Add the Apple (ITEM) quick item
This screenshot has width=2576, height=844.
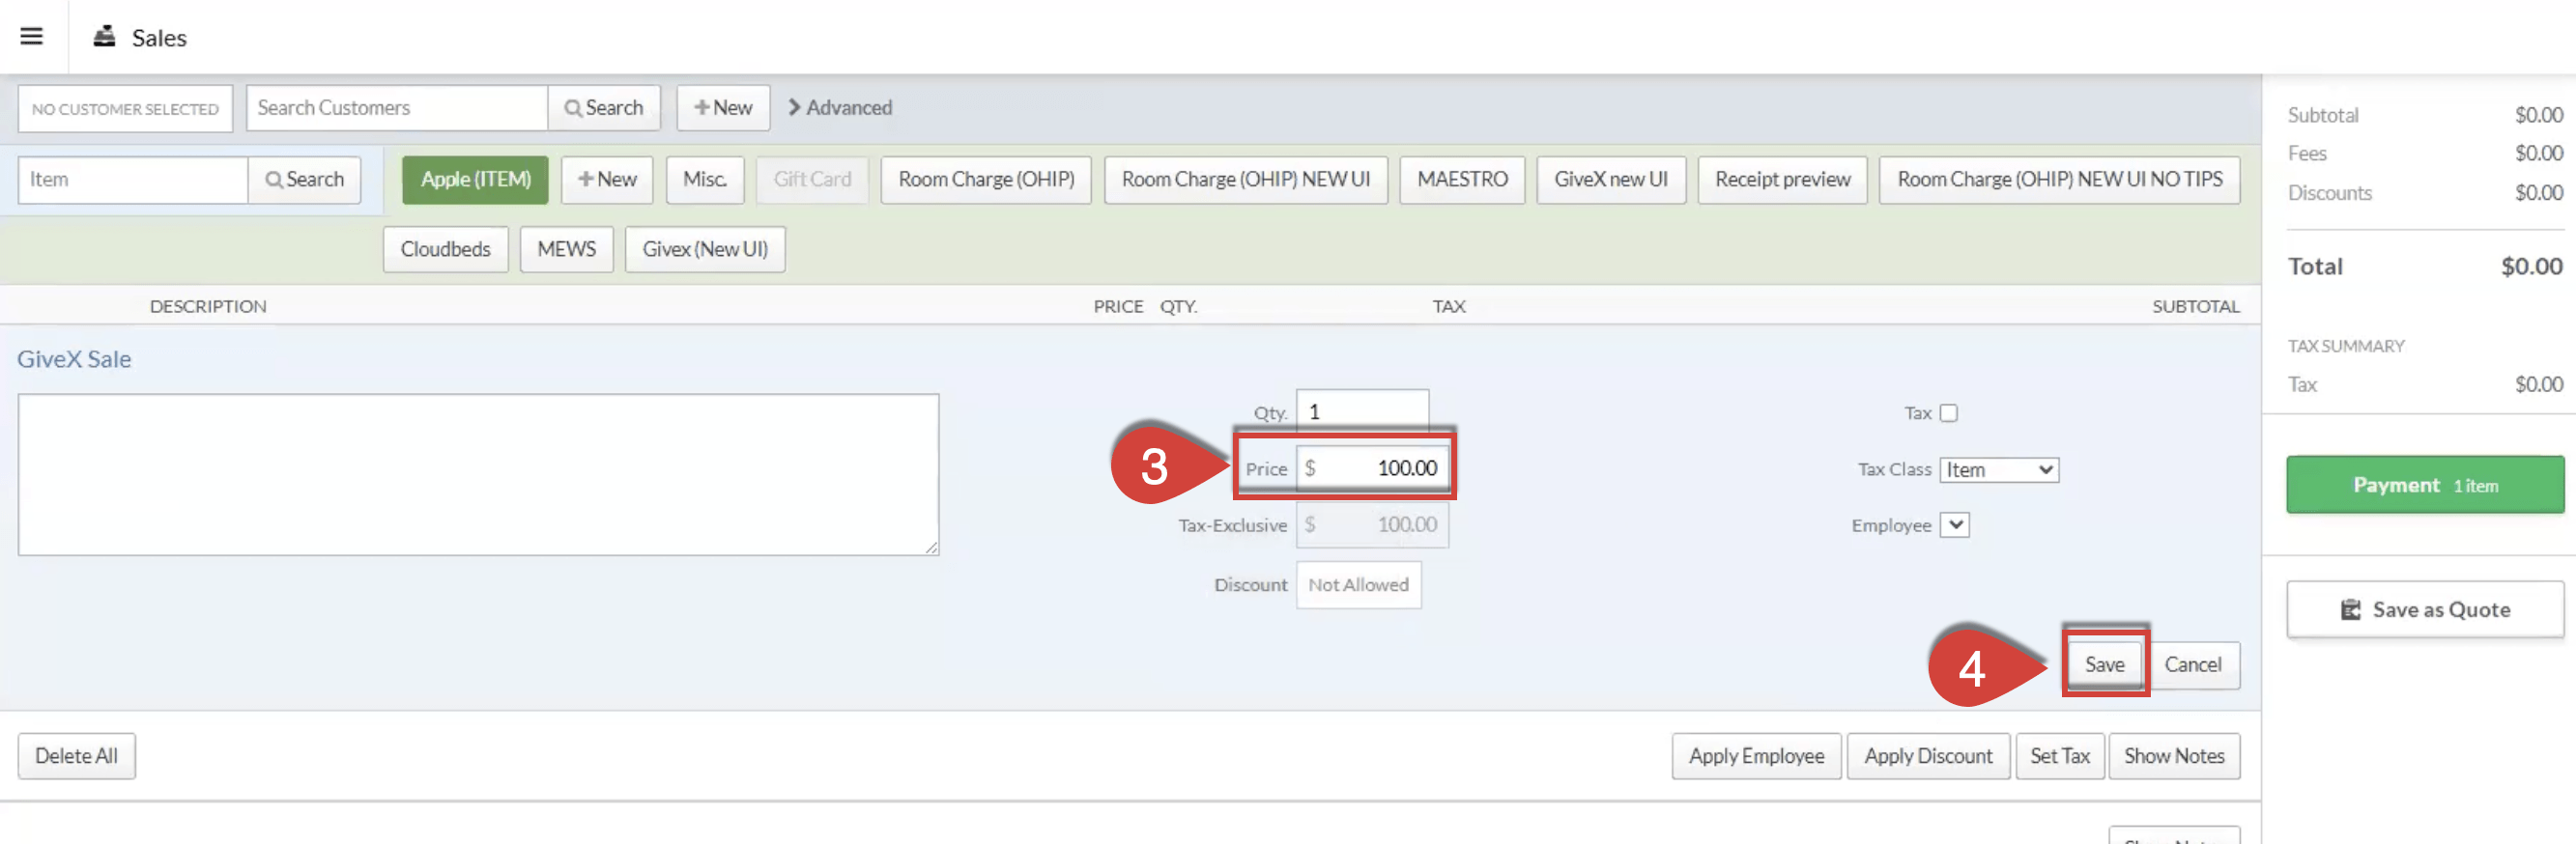pos(475,179)
